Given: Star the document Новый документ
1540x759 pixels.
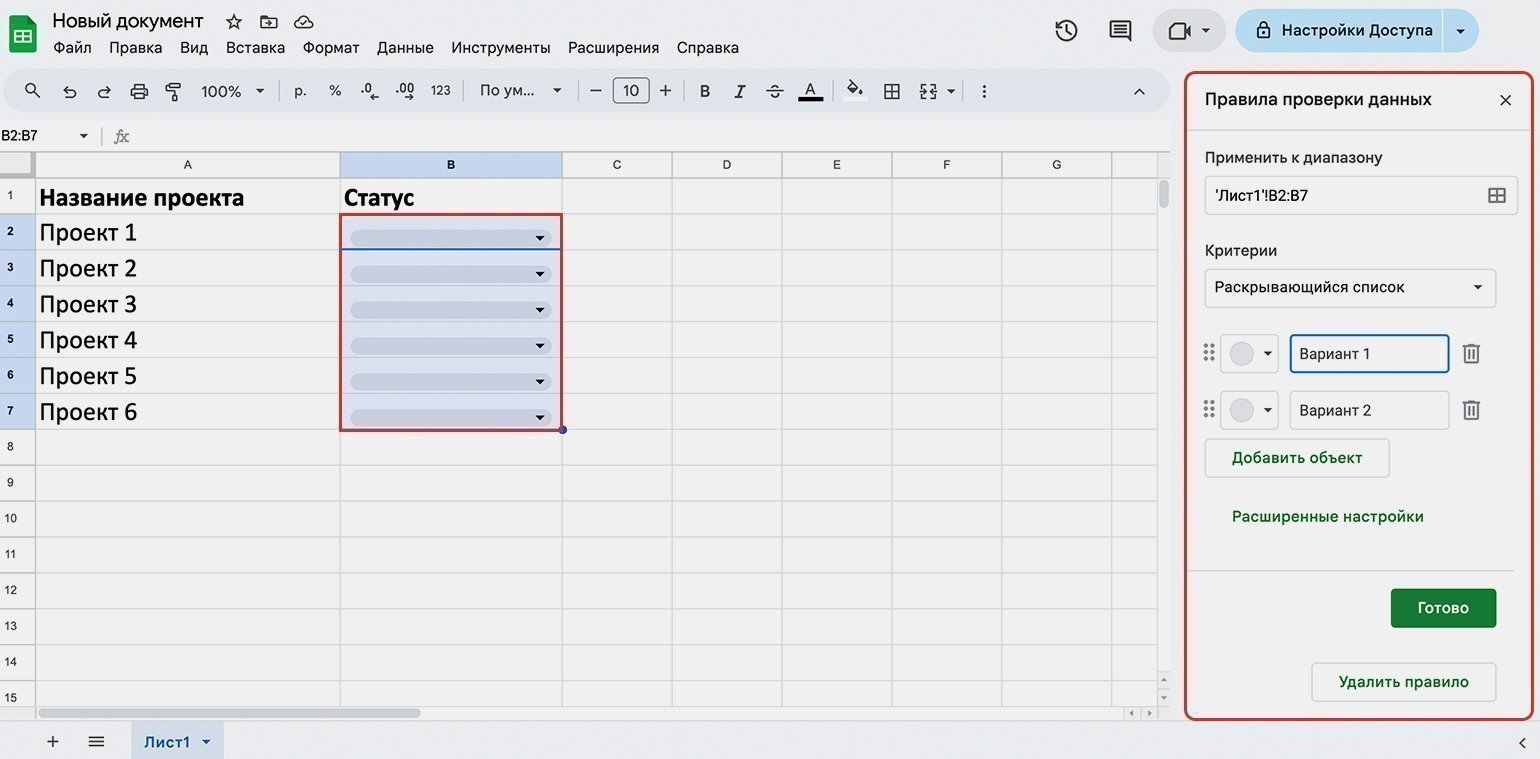Looking at the screenshot, I should pyautogui.click(x=234, y=21).
